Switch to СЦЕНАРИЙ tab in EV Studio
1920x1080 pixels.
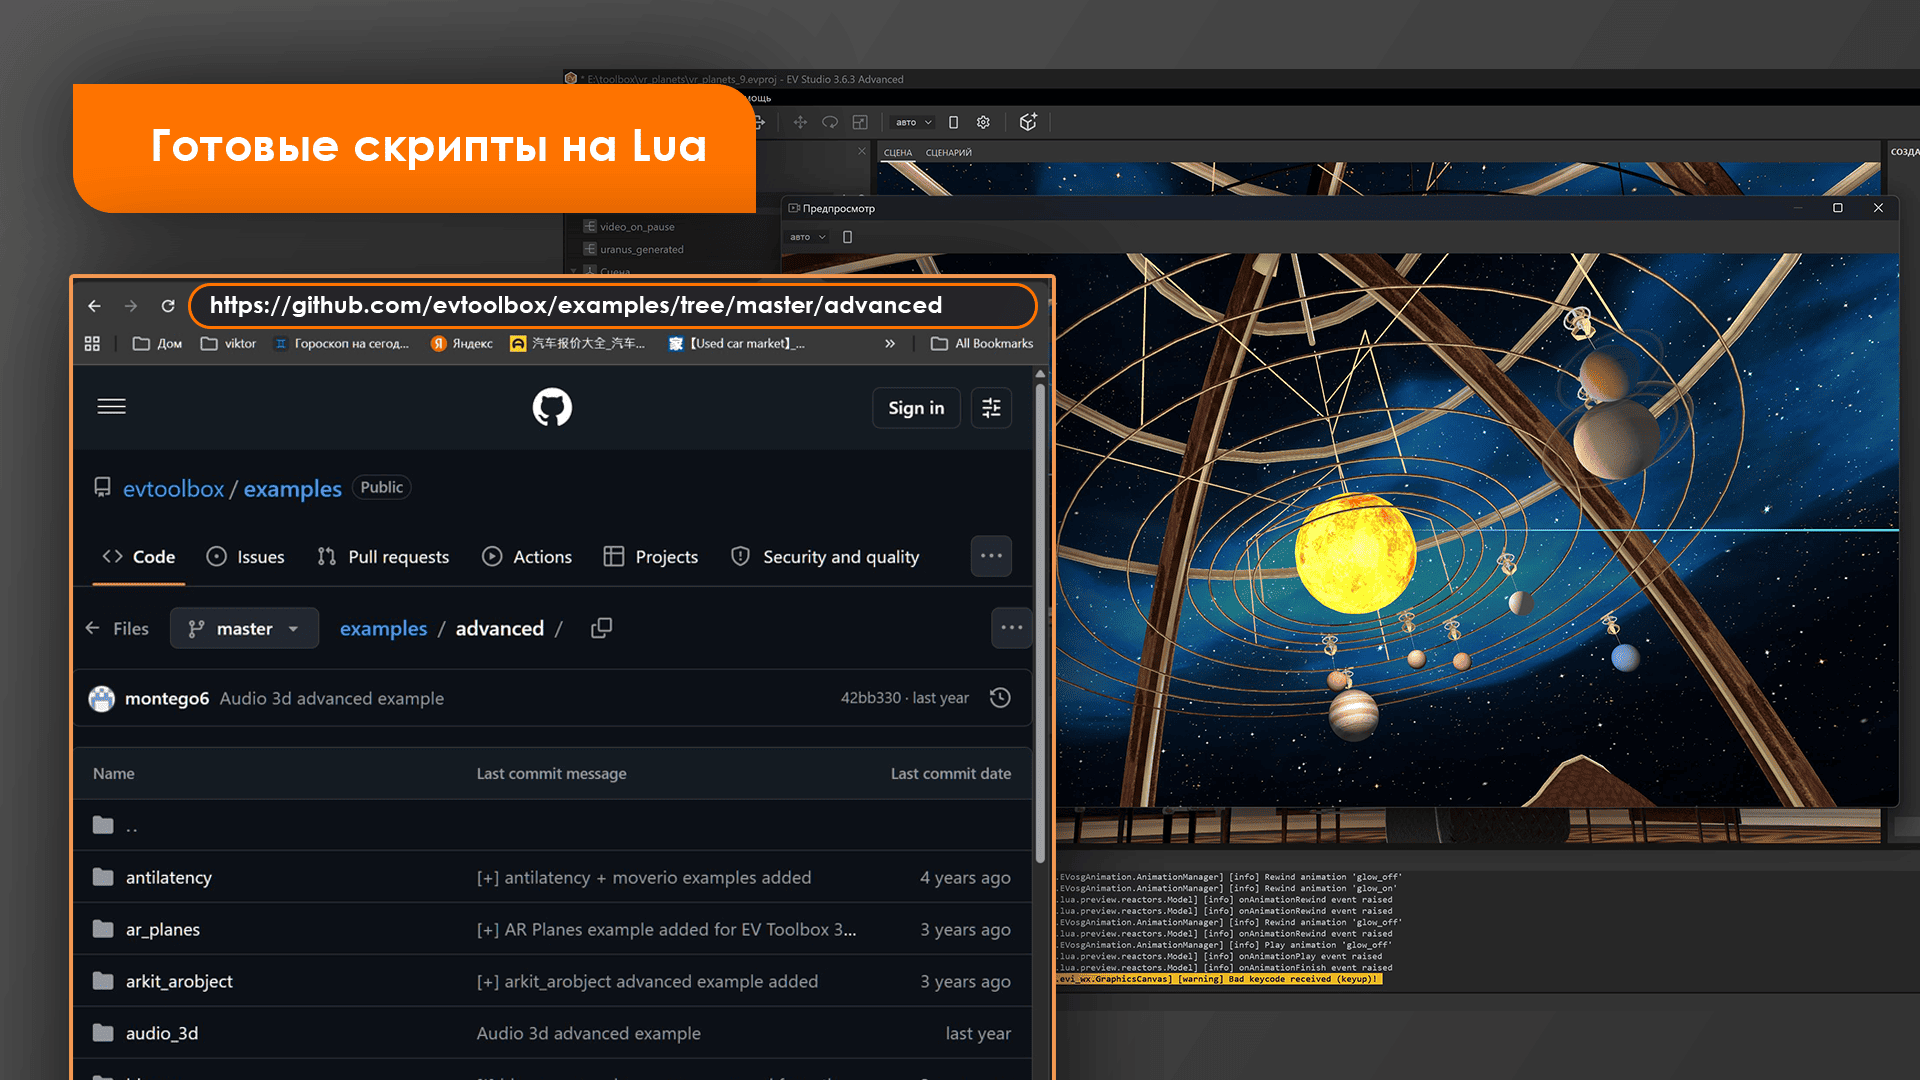coord(949,153)
